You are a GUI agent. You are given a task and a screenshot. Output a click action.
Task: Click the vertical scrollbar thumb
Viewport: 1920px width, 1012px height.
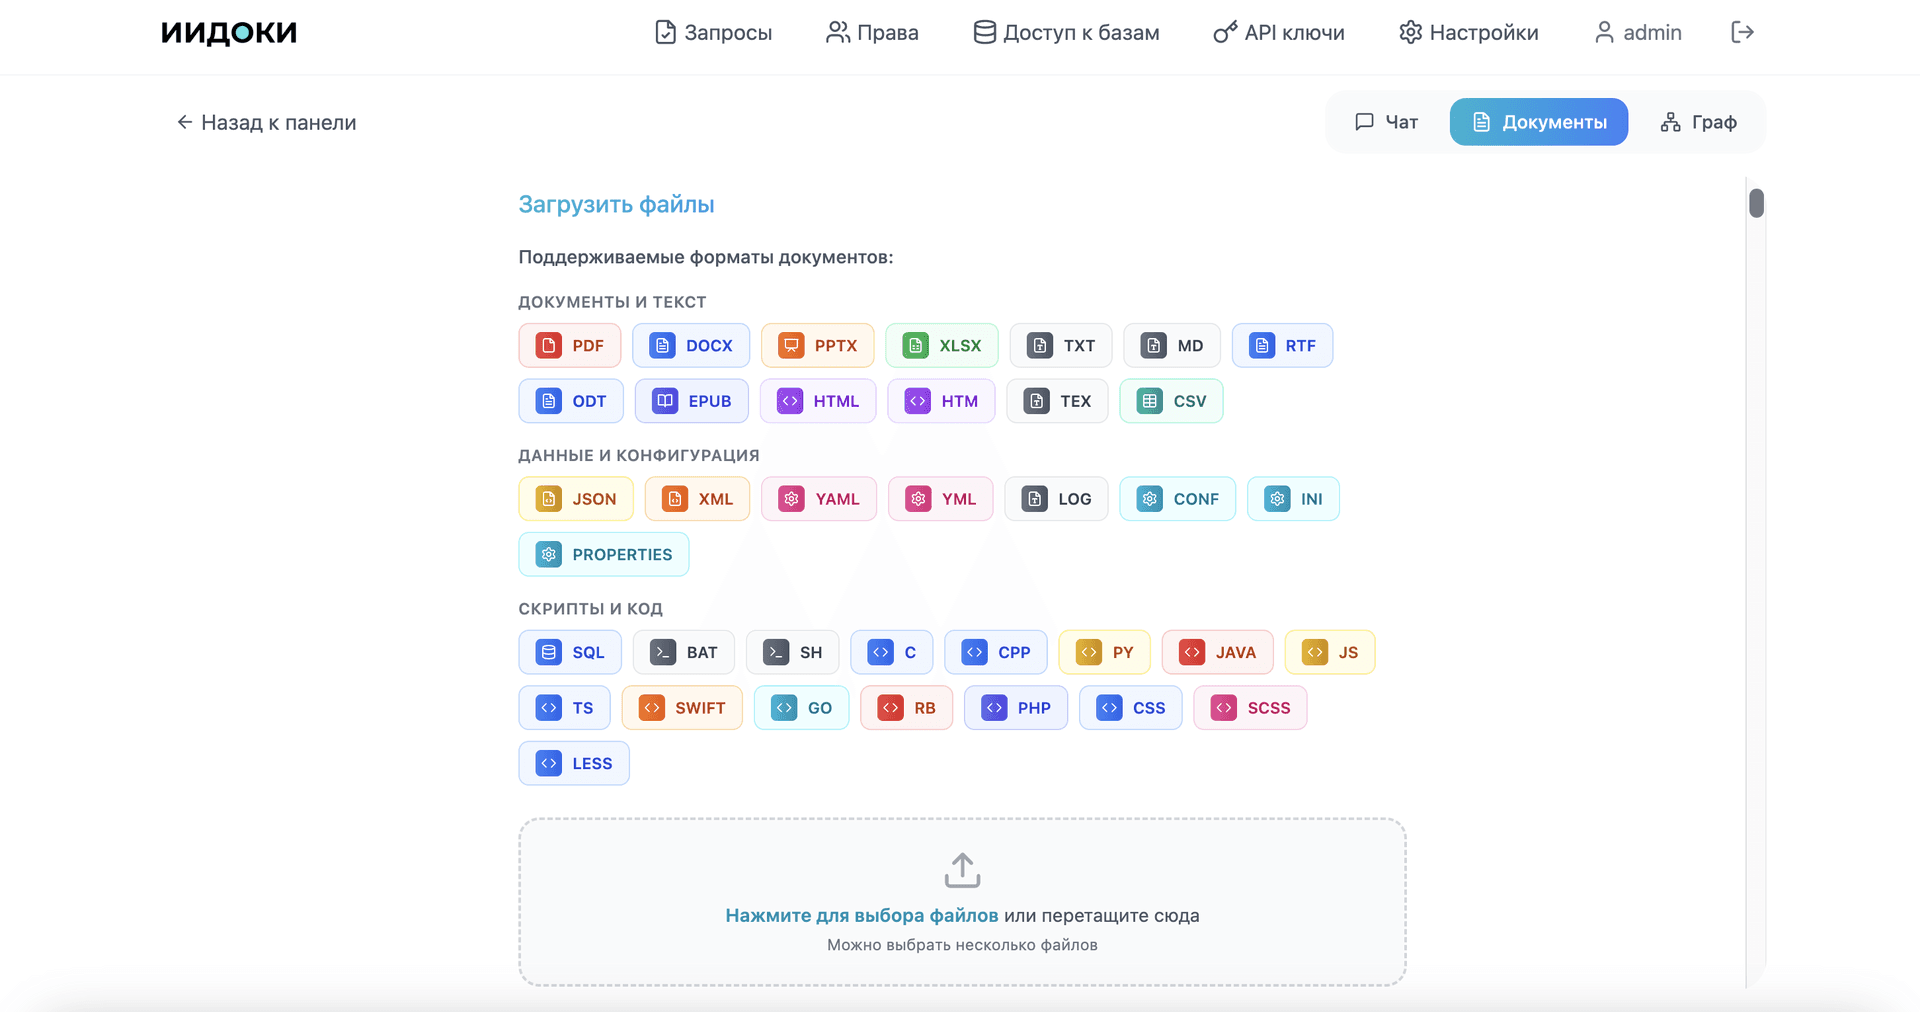pos(1756,203)
